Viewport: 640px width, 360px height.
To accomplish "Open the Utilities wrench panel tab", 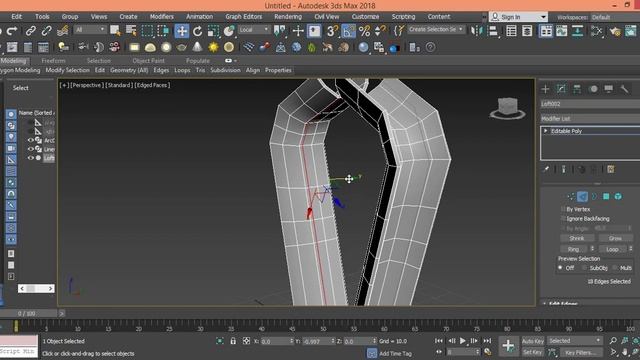I will point(624,89).
